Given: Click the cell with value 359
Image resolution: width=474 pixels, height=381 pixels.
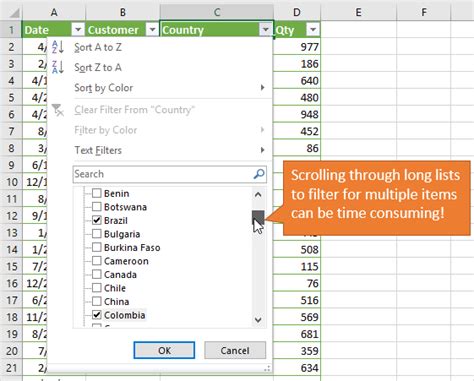Looking at the screenshot, I should click(x=297, y=351).
